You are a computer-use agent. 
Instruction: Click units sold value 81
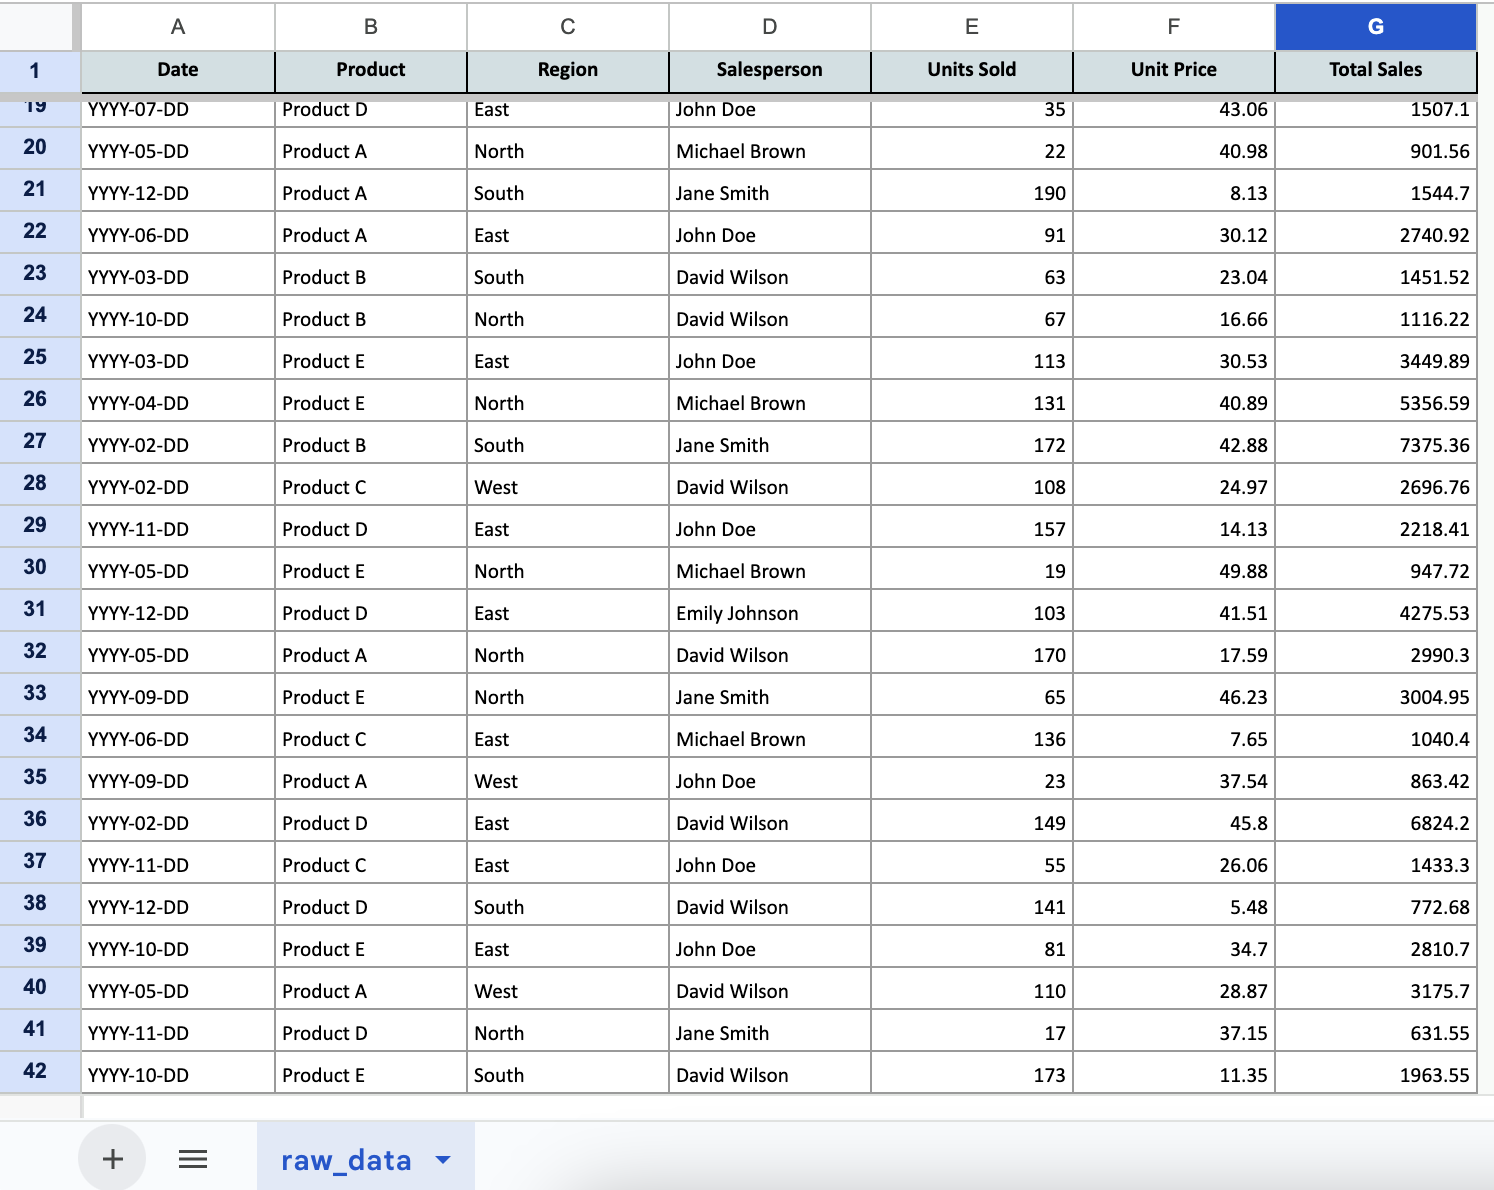(x=972, y=949)
